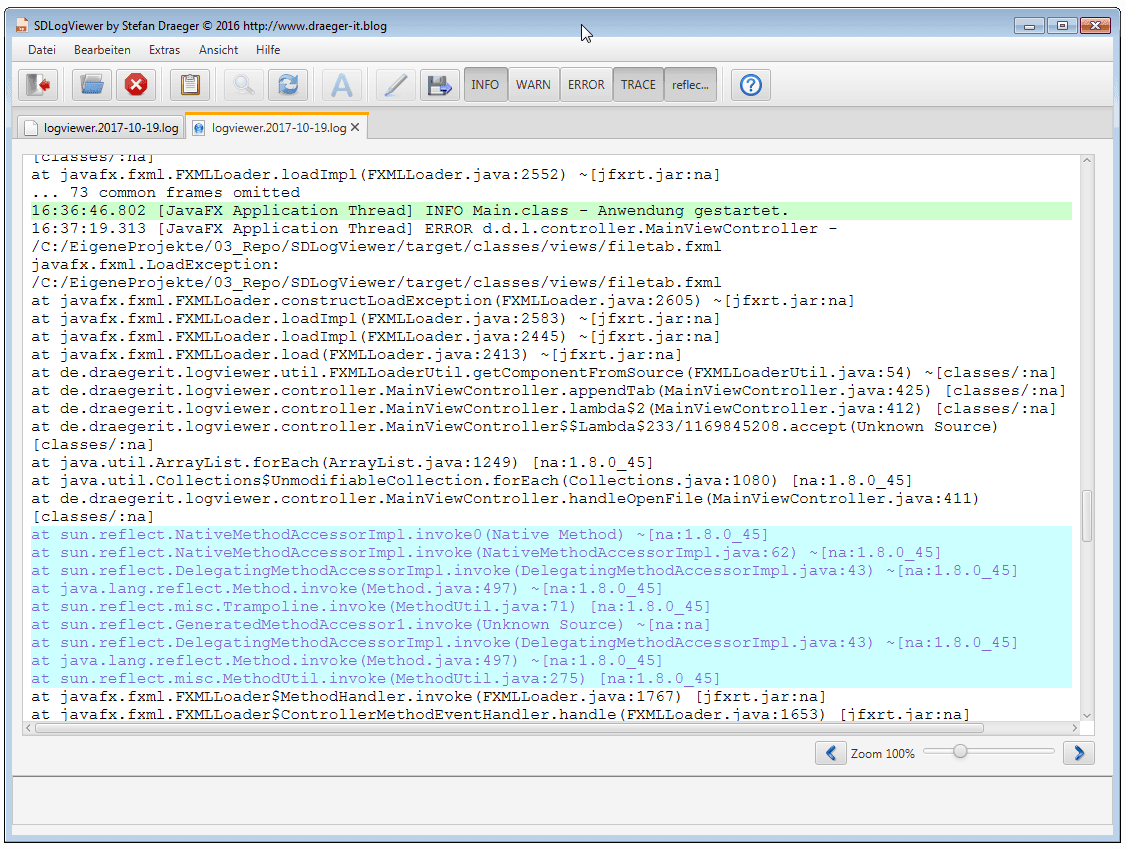The height and width of the screenshot is (849, 1126).
Task: Click the refresh log toolbar icon
Action: point(288,85)
